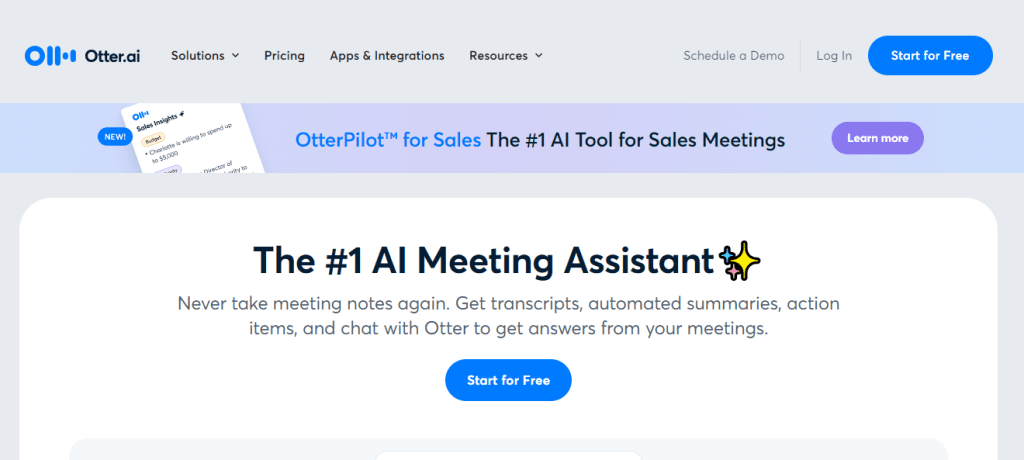Go to the Pricing page
This screenshot has height=460, width=1024.
(284, 56)
